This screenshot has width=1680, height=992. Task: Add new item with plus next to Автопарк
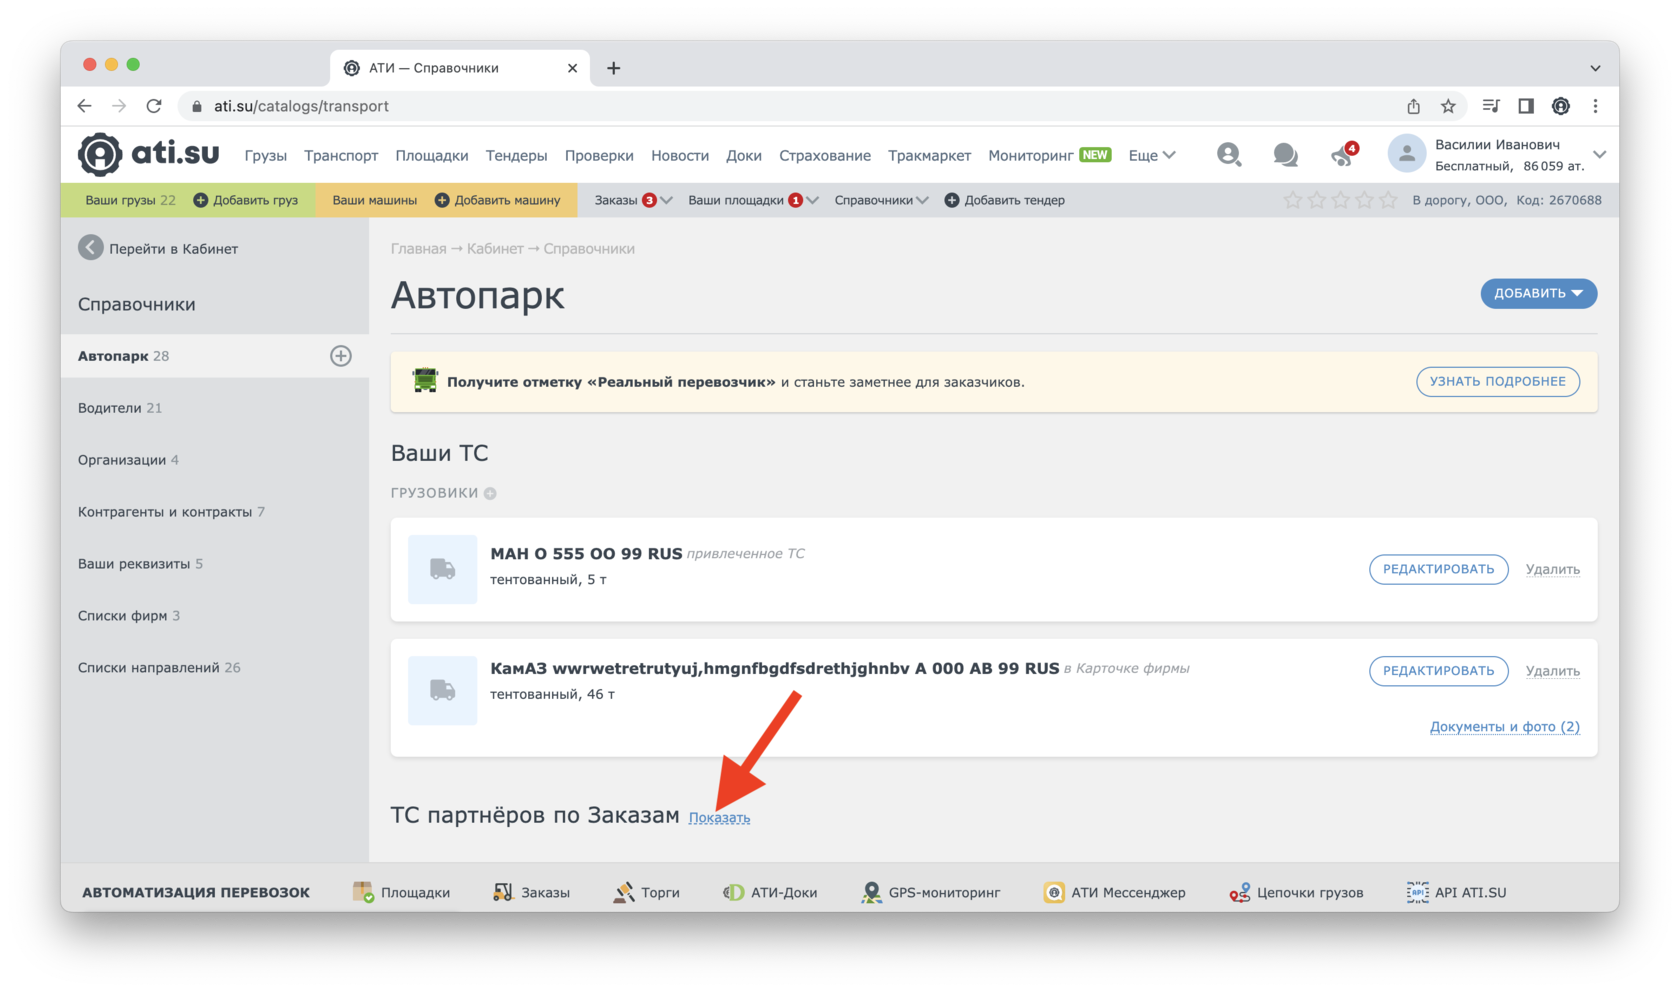click(x=341, y=356)
